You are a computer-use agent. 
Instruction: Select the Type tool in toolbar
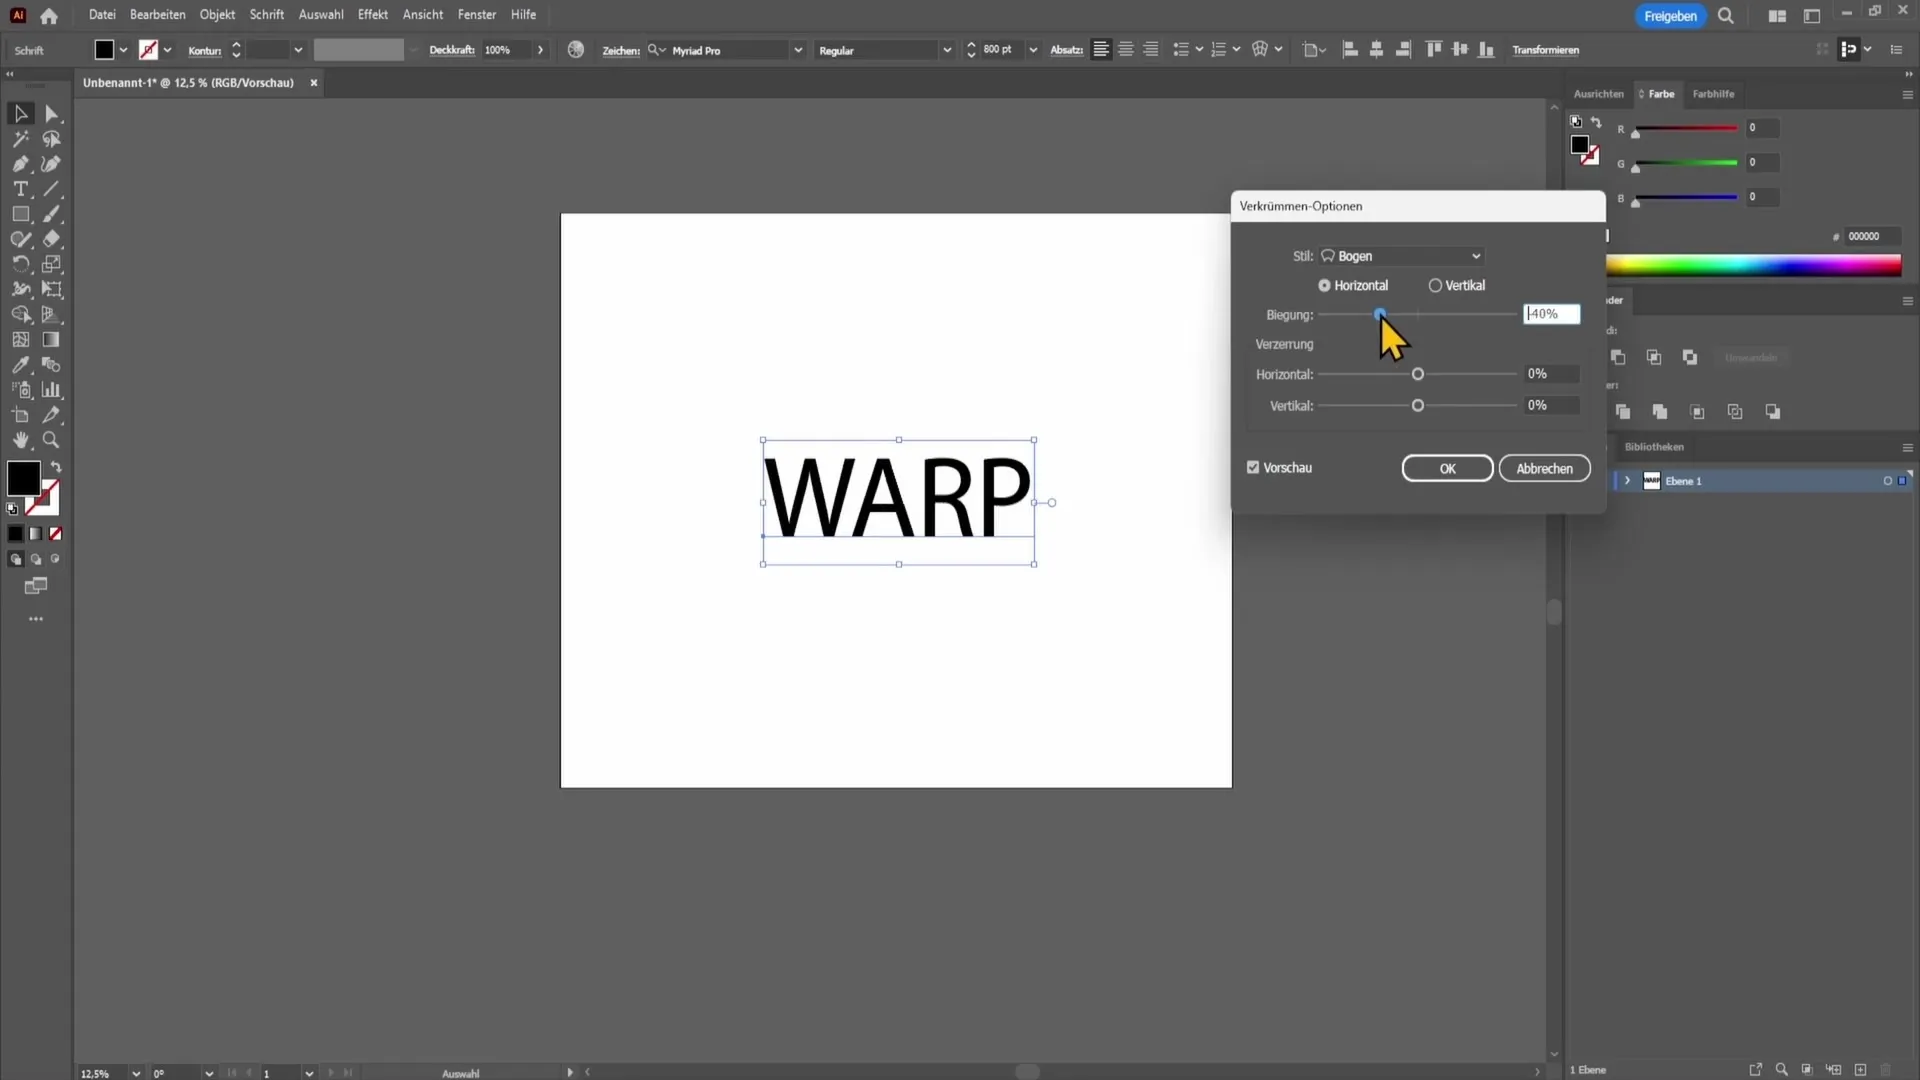tap(20, 190)
